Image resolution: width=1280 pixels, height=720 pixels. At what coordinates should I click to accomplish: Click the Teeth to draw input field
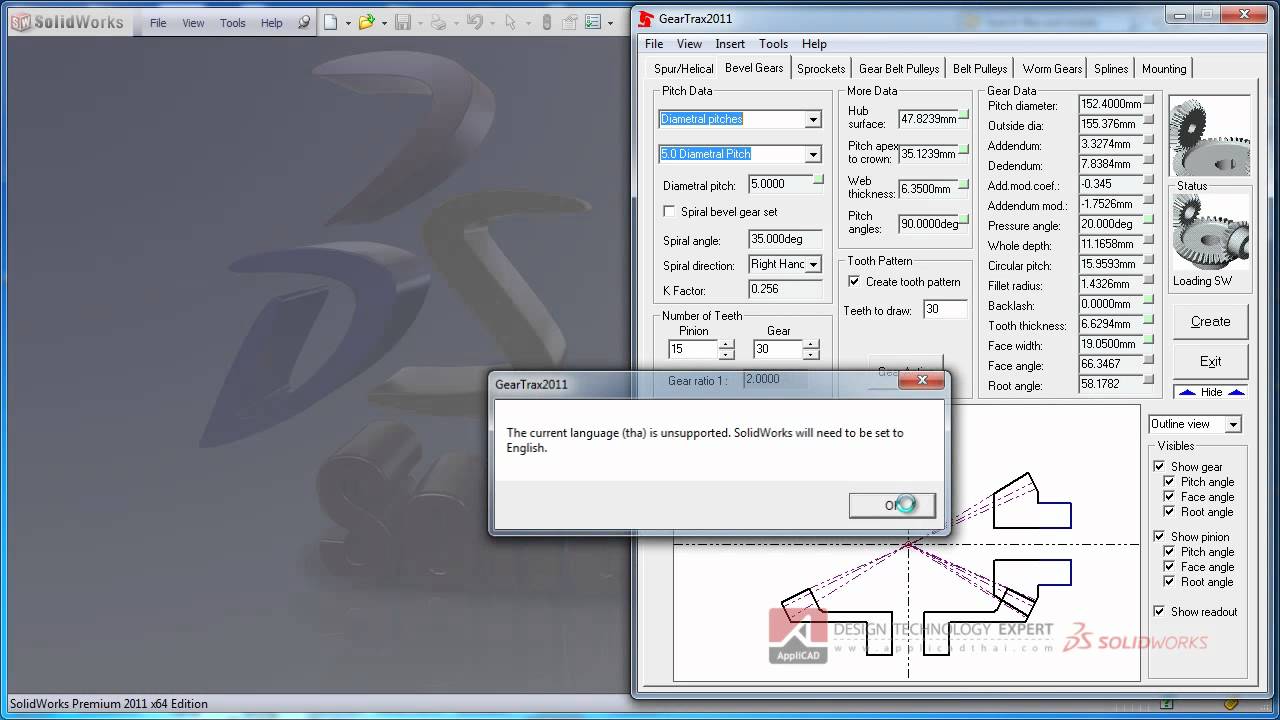945,310
